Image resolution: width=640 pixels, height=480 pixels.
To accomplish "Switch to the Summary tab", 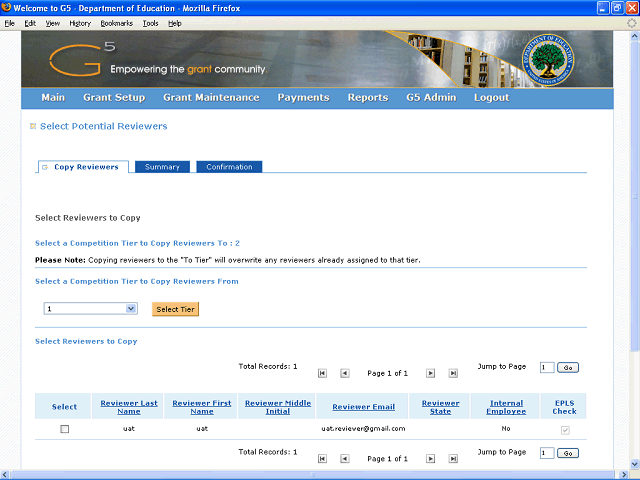I will tap(161, 167).
